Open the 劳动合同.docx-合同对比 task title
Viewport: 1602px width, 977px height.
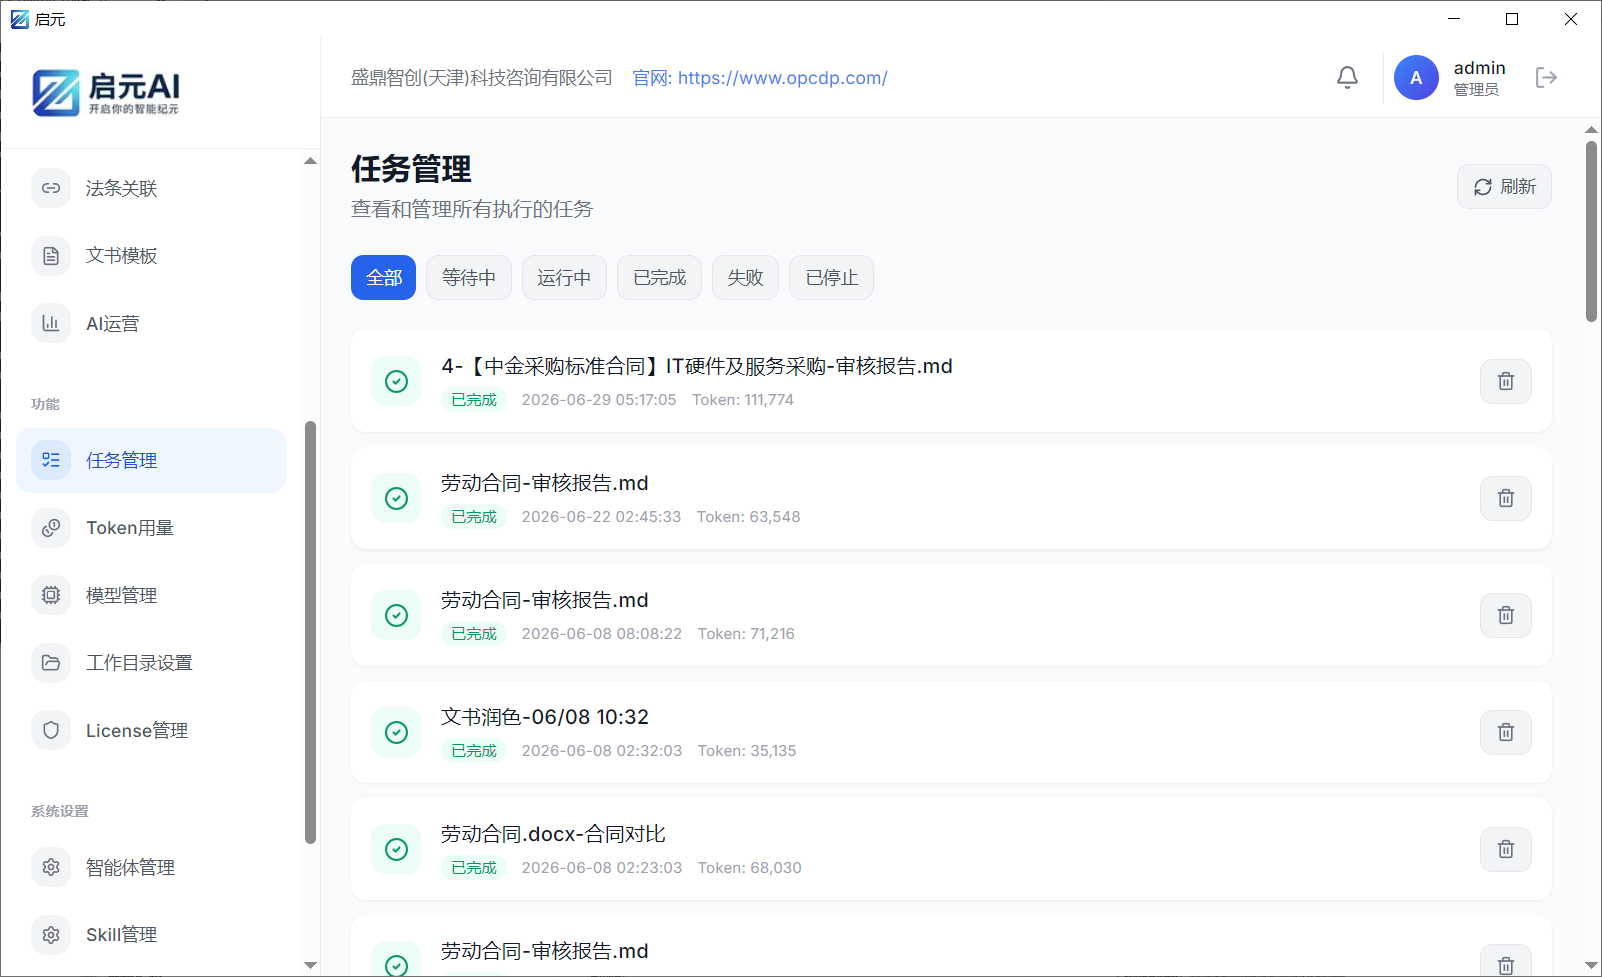coord(553,834)
